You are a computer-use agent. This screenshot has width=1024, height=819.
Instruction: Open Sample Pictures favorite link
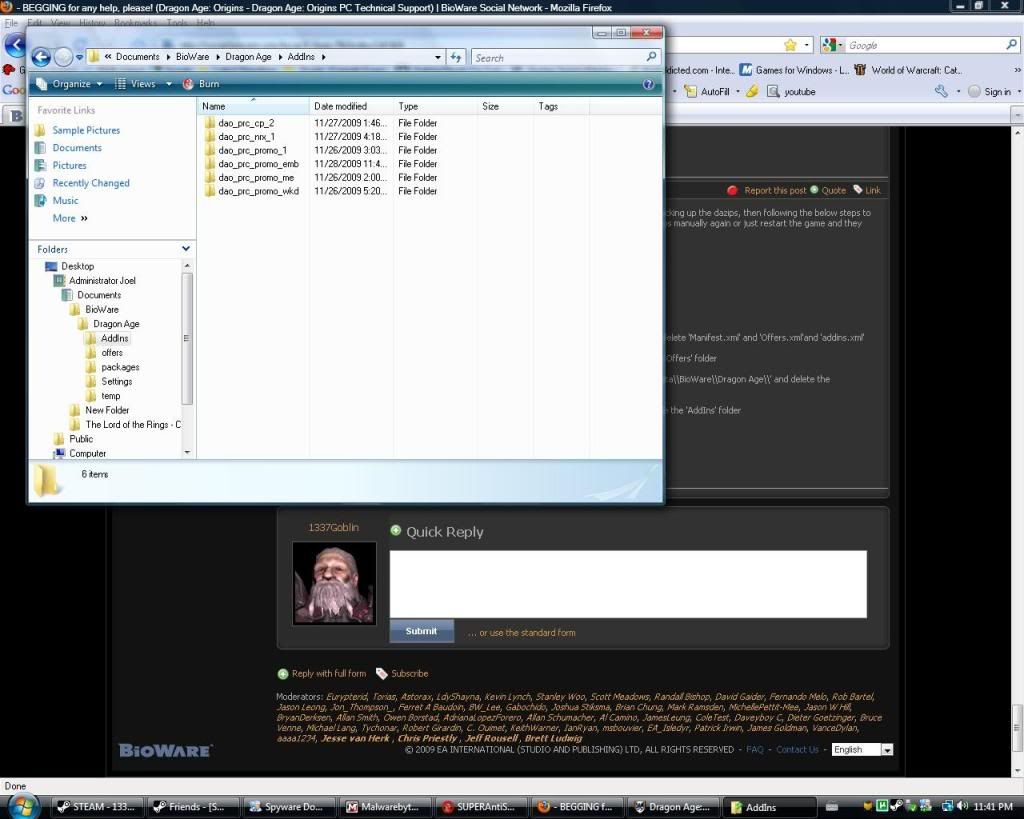tap(86, 130)
